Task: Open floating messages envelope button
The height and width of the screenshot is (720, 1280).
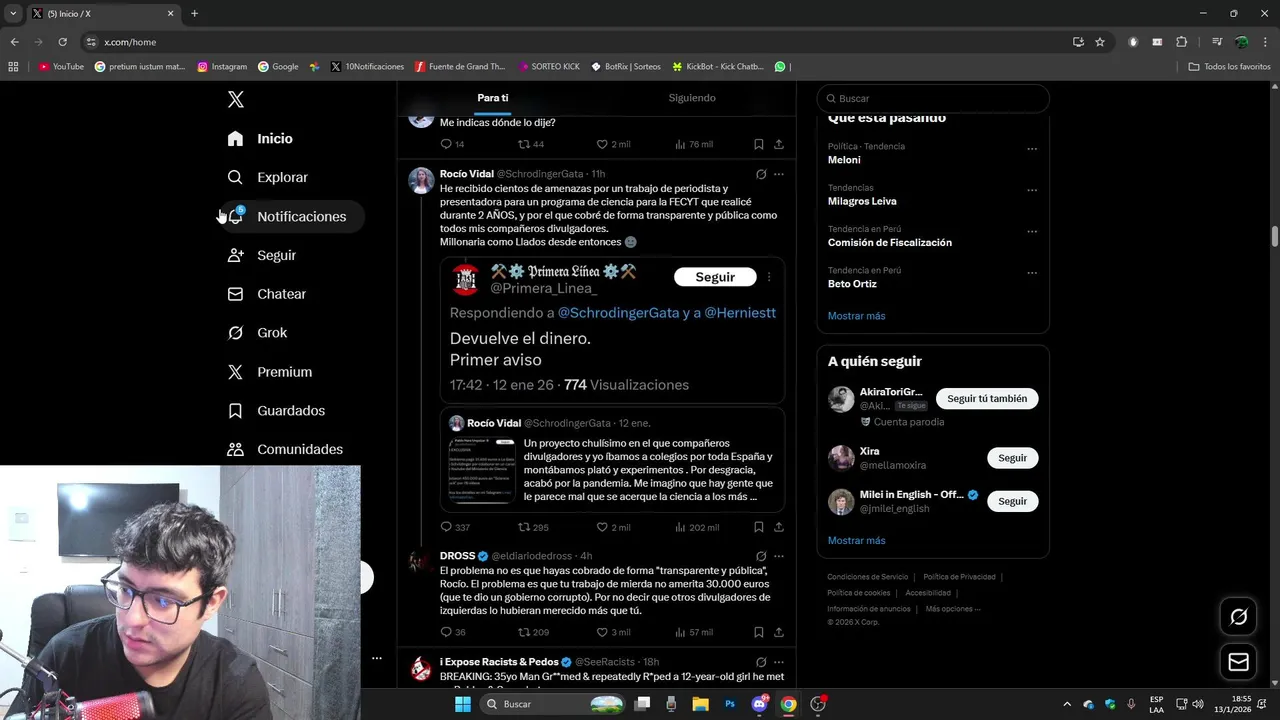Action: pyautogui.click(x=1238, y=662)
